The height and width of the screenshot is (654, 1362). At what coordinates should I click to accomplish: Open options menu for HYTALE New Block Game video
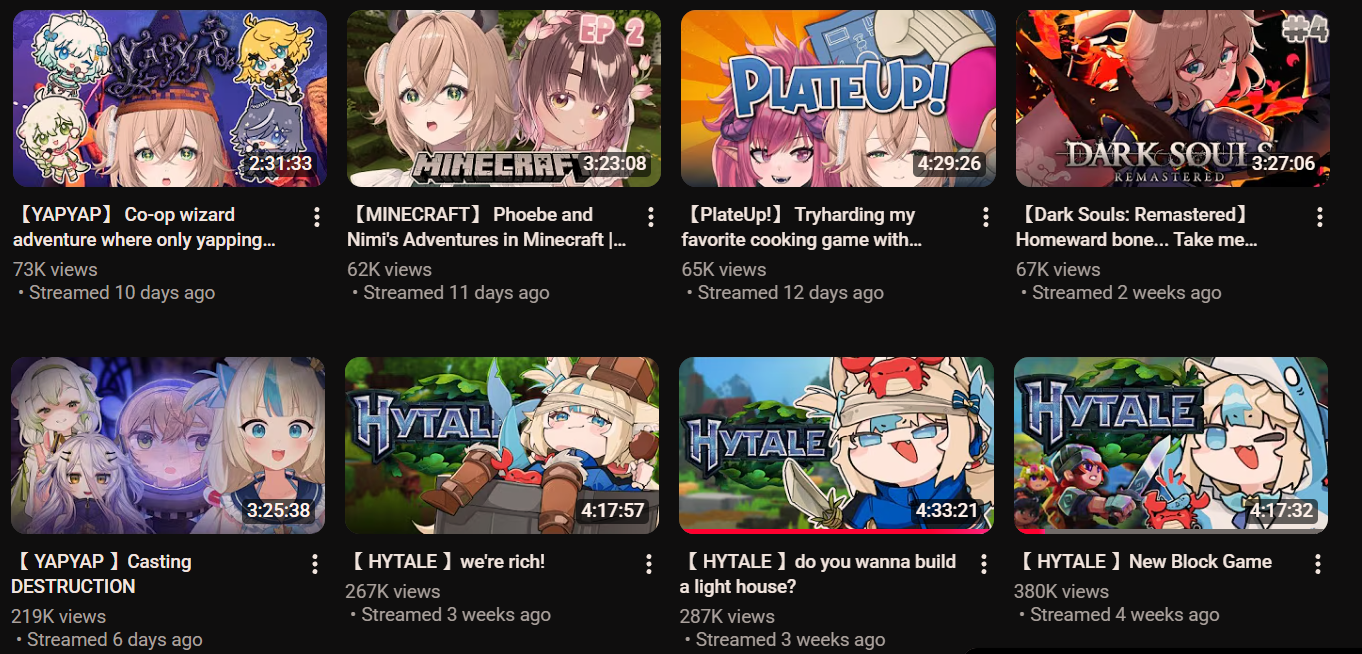click(1318, 564)
